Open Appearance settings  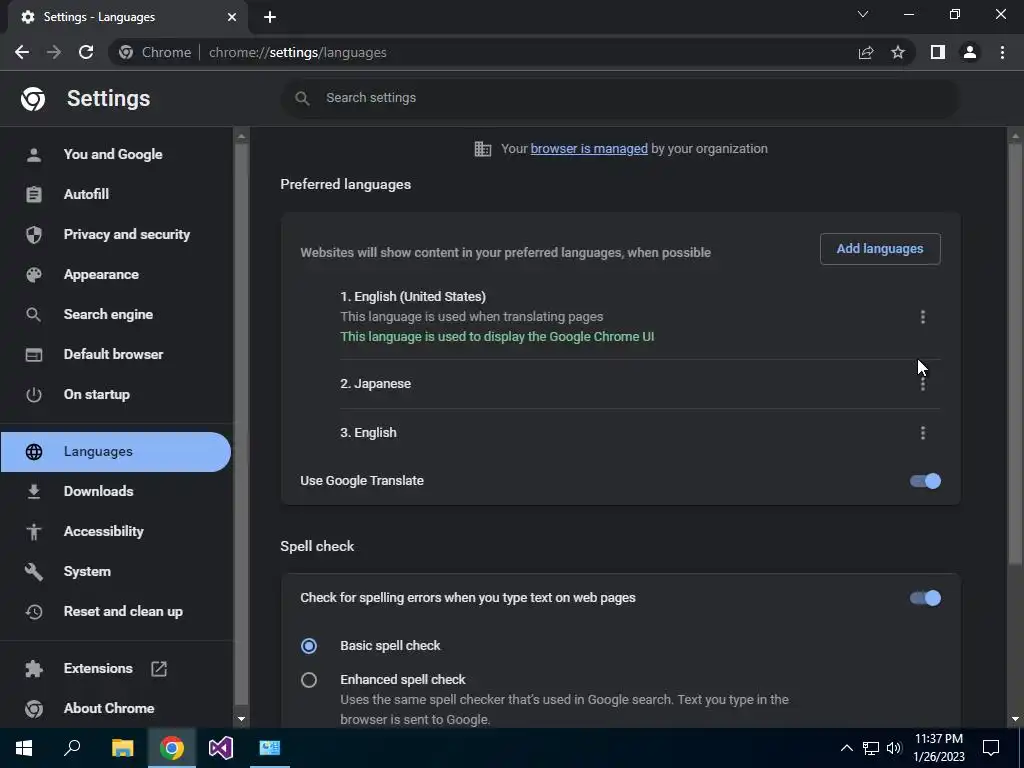coord(116,274)
